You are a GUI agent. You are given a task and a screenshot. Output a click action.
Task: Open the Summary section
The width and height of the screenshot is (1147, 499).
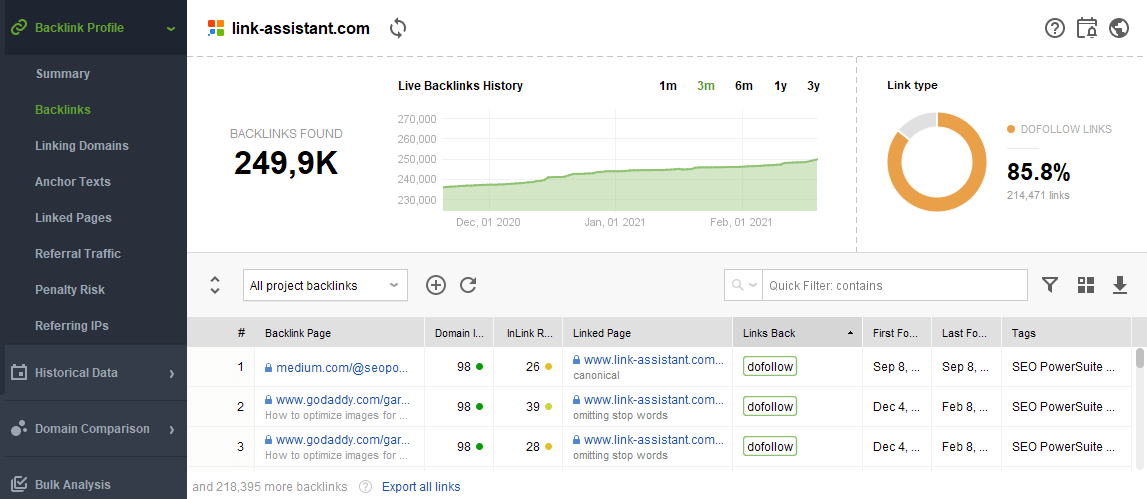point(62,74)
